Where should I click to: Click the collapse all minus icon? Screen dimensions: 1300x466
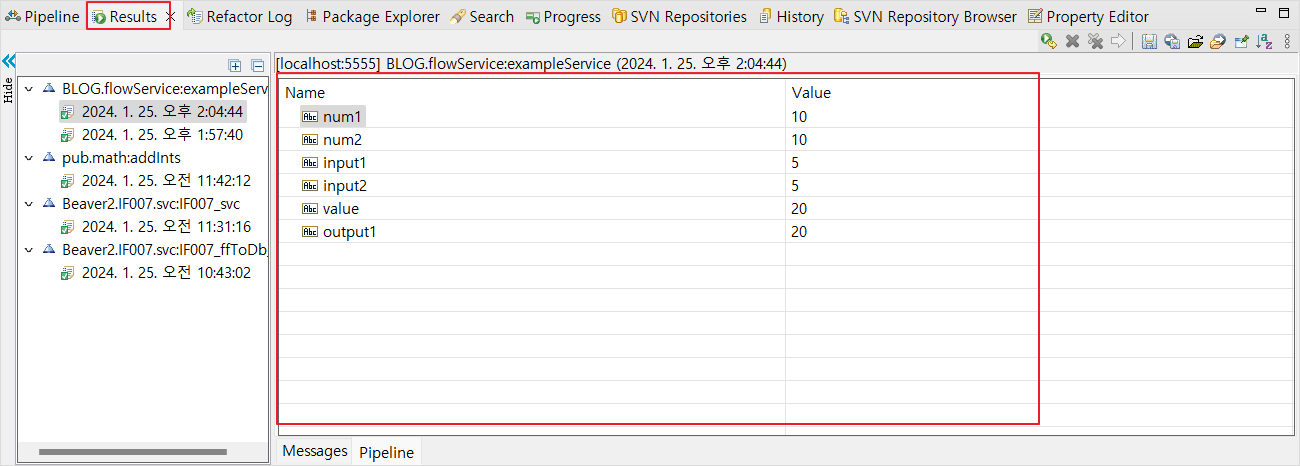pos(257,65)
